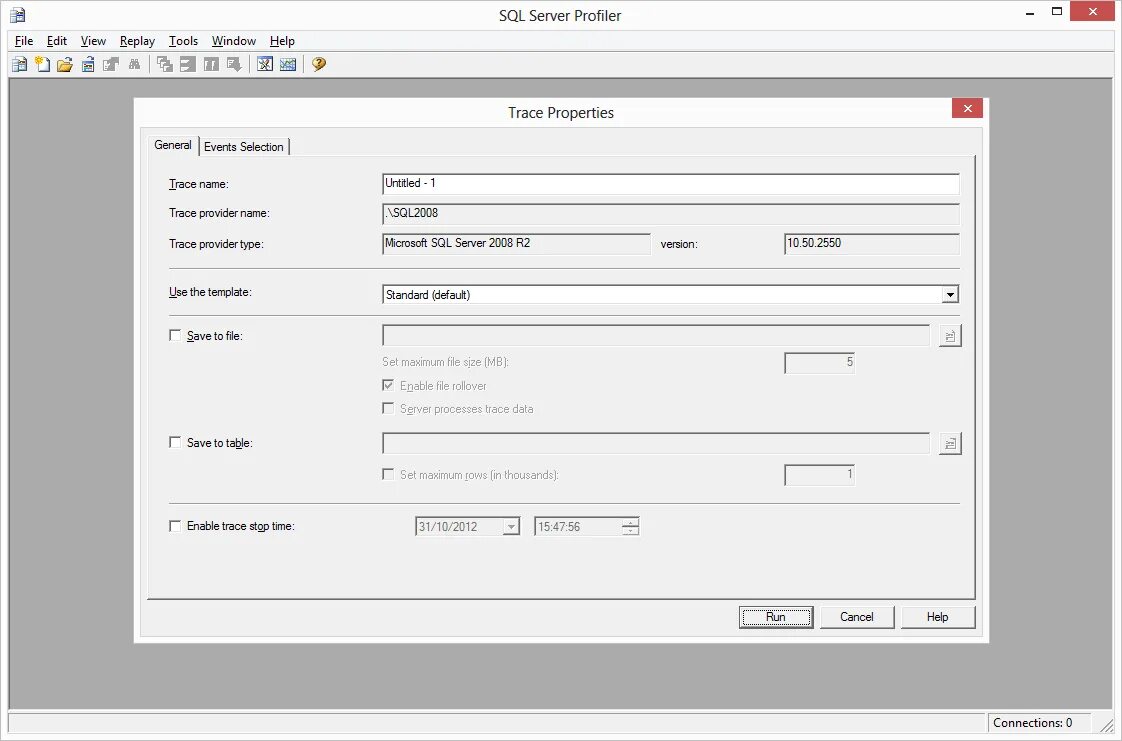Toggle Set maximum rows checkbox
This screenshot has width=1122, height=741.
pyautogui.click(x=388, y=474)
